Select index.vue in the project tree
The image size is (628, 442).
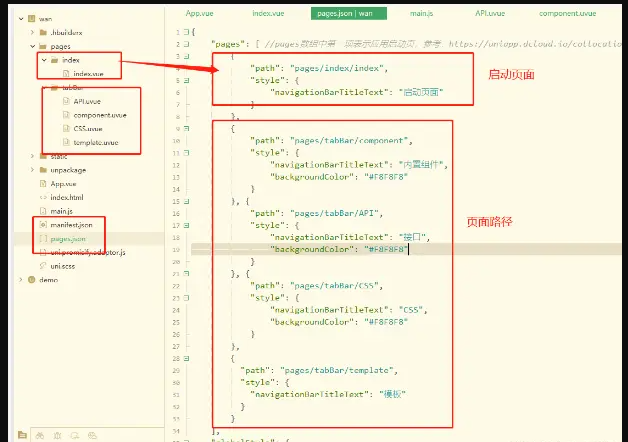pyautogui.click(x=88, y=74)
